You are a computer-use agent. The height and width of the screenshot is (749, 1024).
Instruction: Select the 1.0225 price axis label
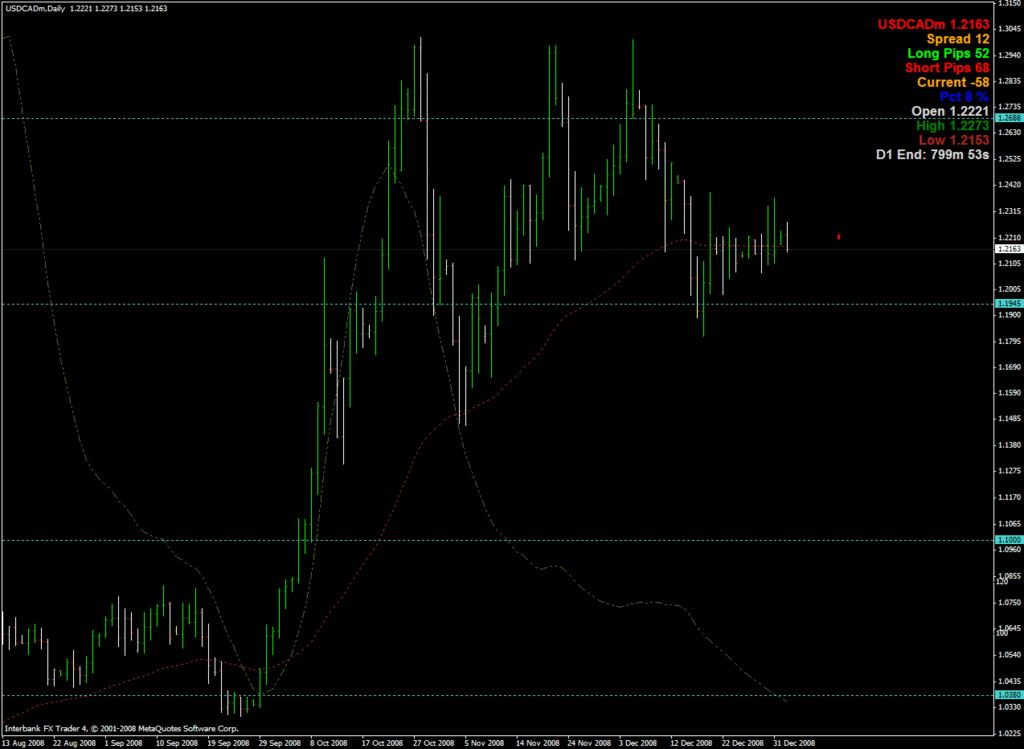point(1009,733)
